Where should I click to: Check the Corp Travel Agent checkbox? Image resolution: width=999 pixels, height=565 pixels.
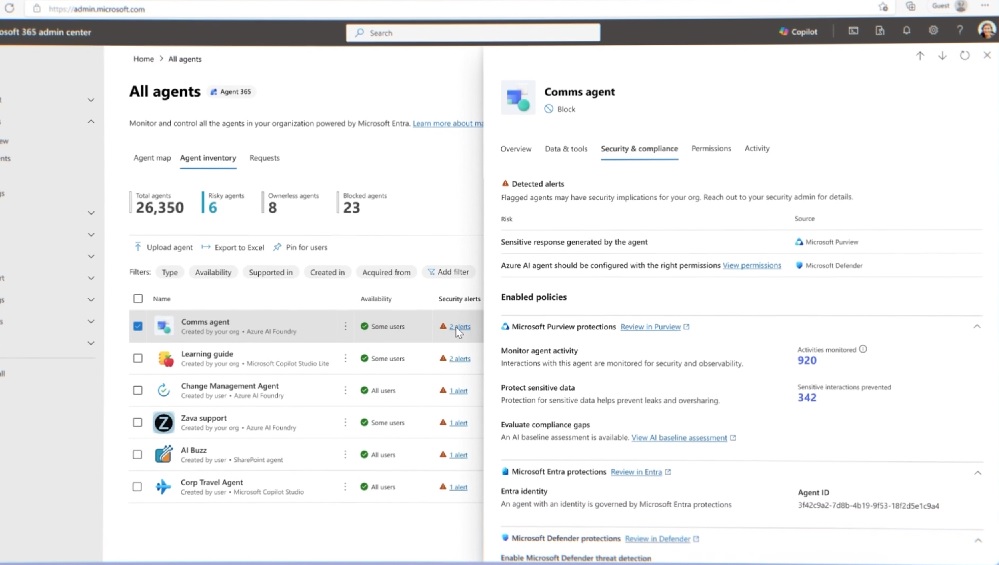tap(138, 487)
